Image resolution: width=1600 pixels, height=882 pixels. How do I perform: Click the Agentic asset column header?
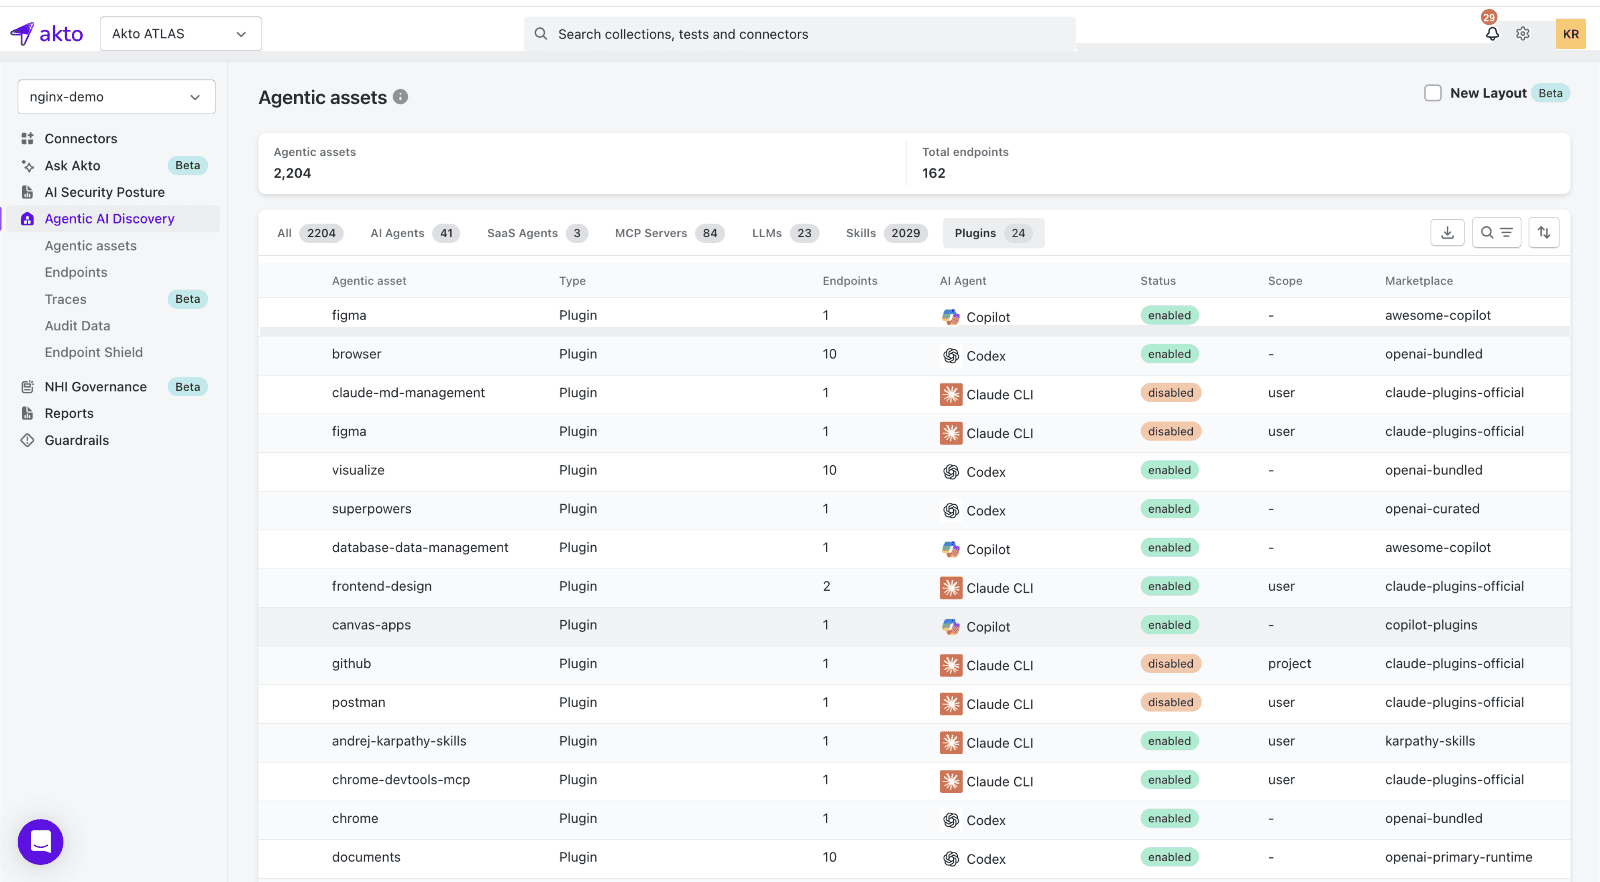click(x=369, y=281)
